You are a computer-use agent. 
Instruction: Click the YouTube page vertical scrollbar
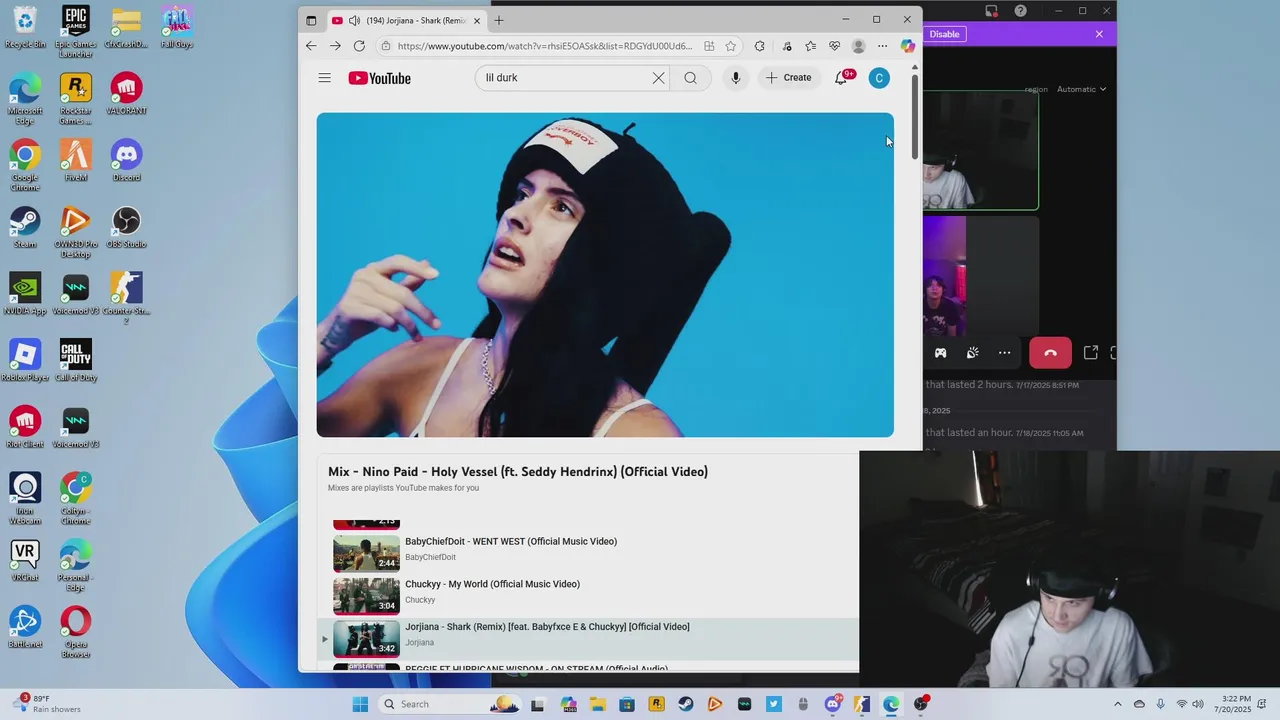click(915, 115)
